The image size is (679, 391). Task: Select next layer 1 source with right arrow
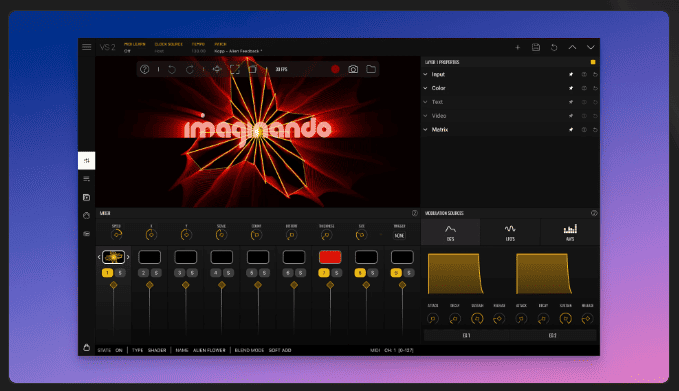click(x=128, y=257)
